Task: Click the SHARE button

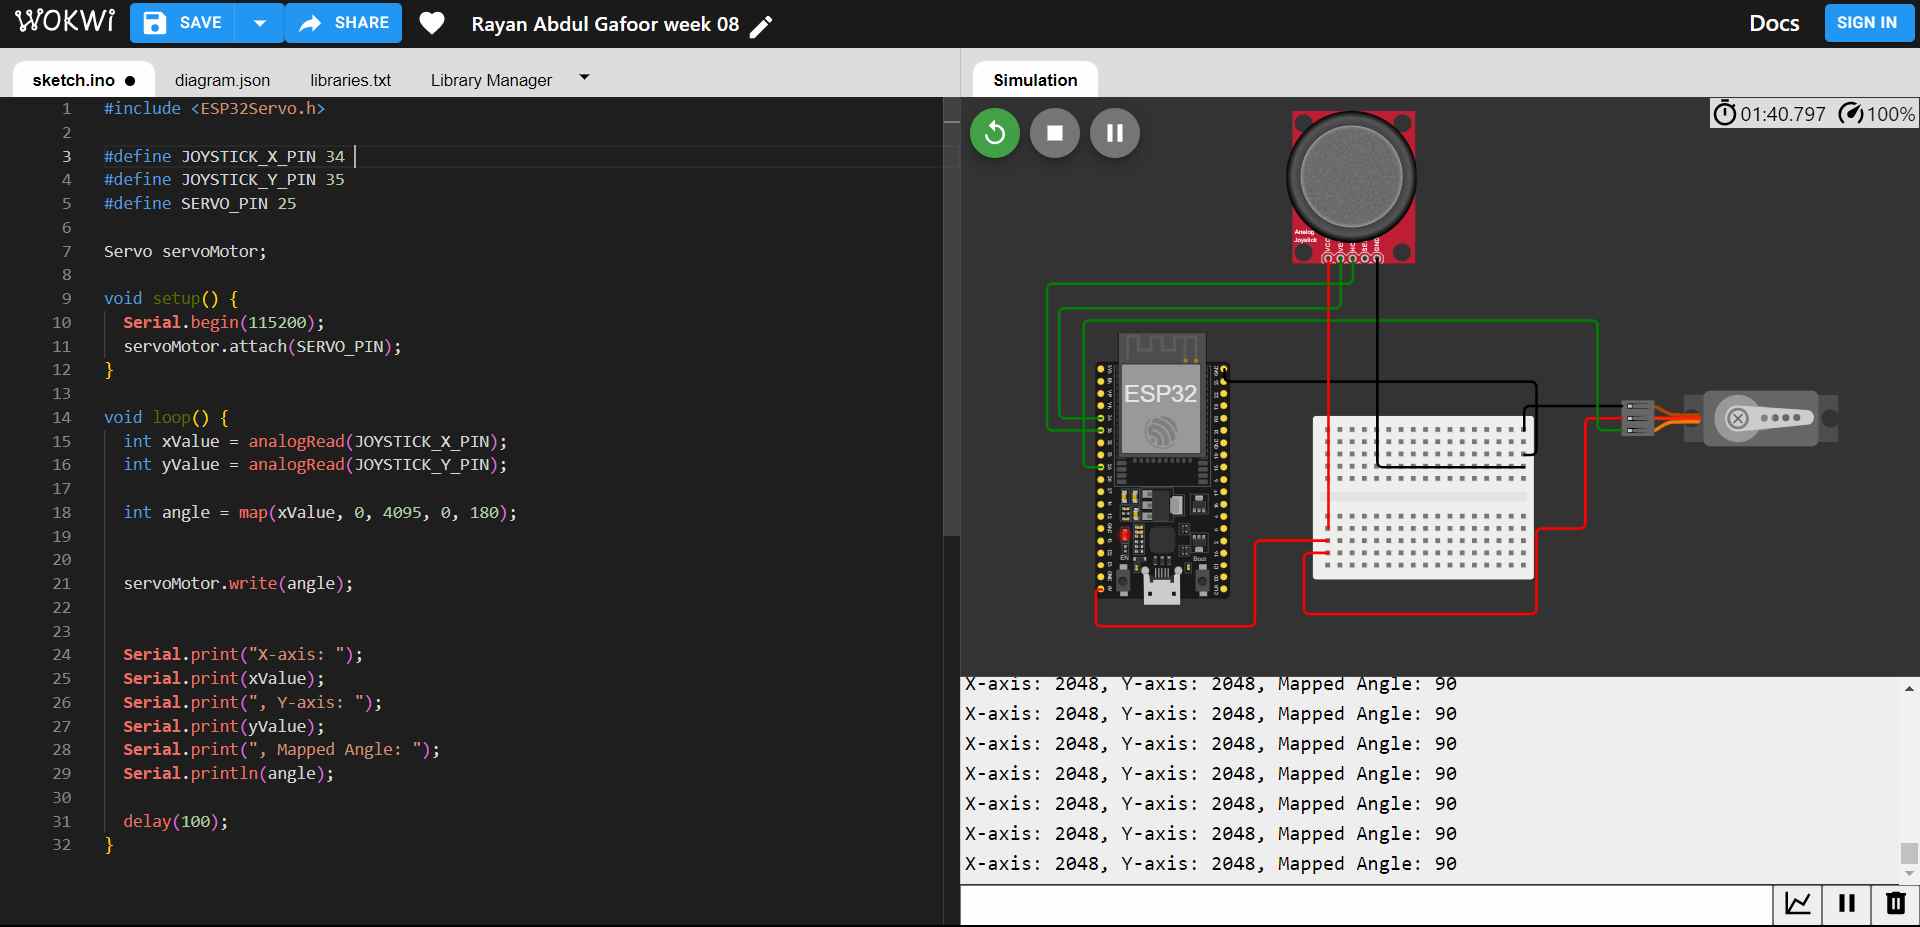Action: [x=344, y=23]
